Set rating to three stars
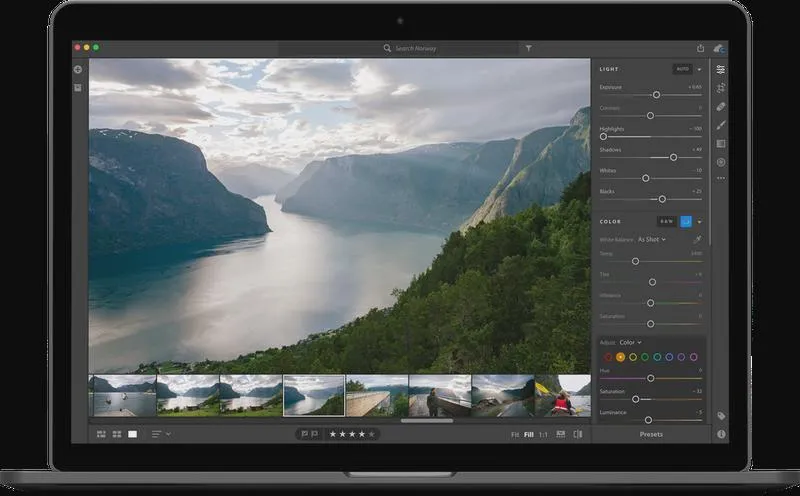 click(x=352, y=434)
